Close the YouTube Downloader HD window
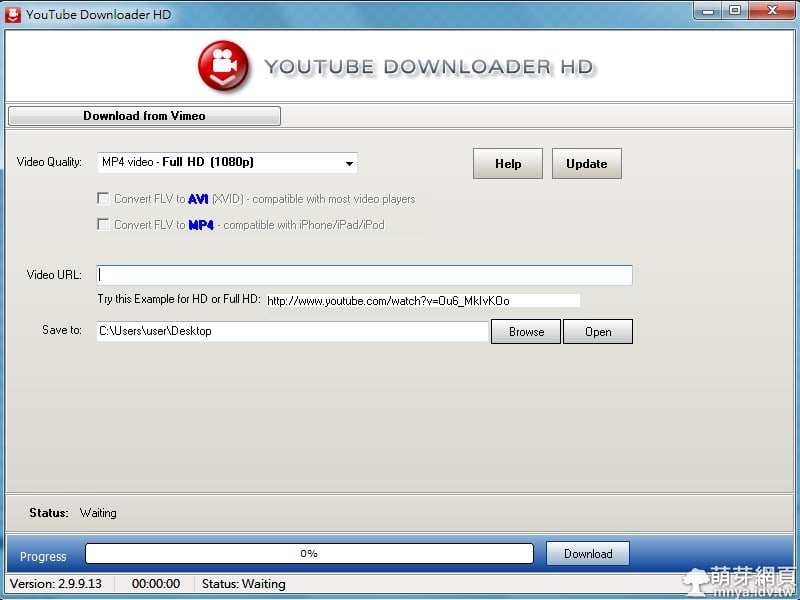800x600 pixels. click(x=772, y=11)
